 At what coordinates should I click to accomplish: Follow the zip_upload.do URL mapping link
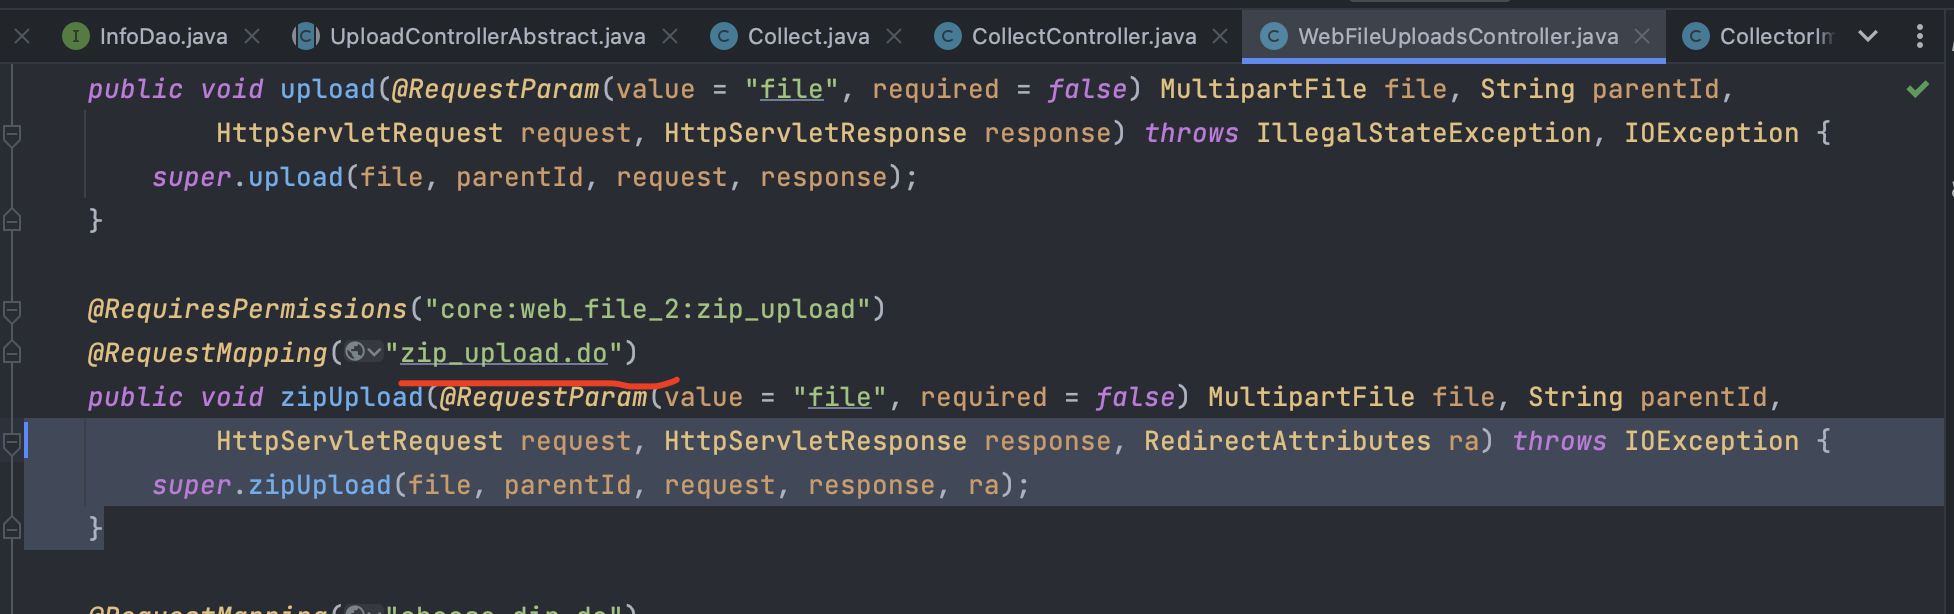[x=503, y=353]
